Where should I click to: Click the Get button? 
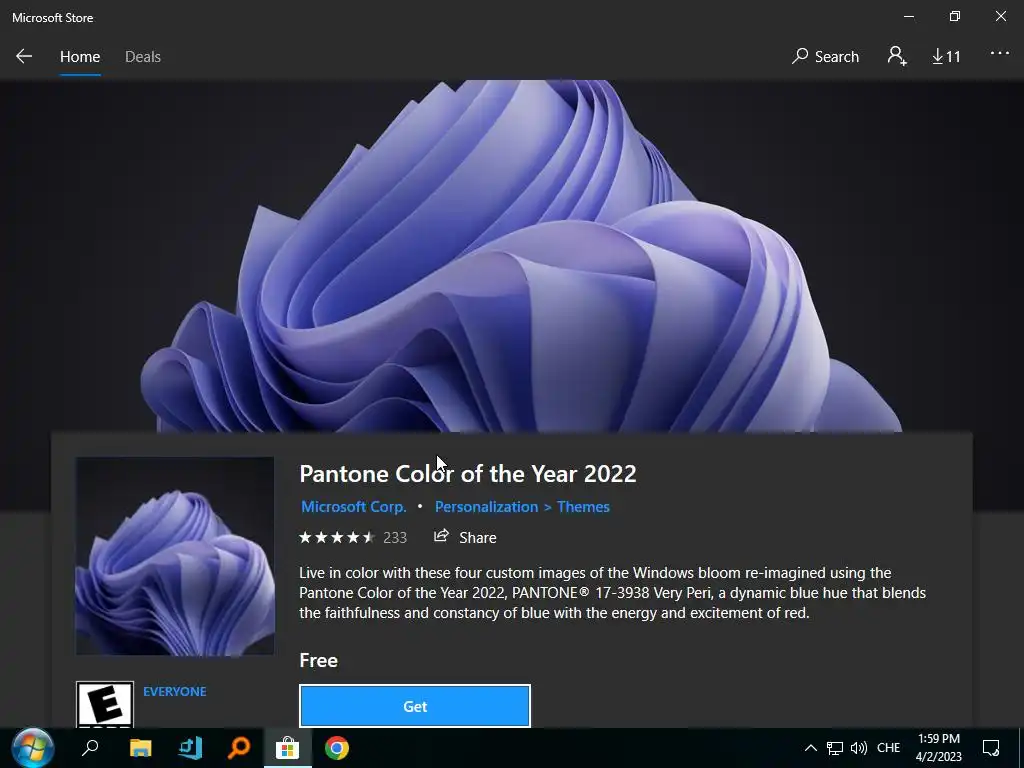point(415,706)
